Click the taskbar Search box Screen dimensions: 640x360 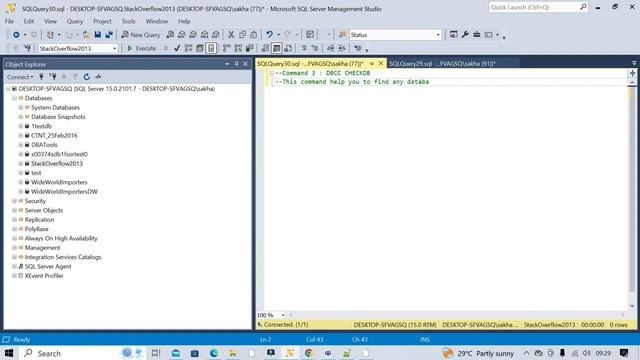click(x=81, y=353)
